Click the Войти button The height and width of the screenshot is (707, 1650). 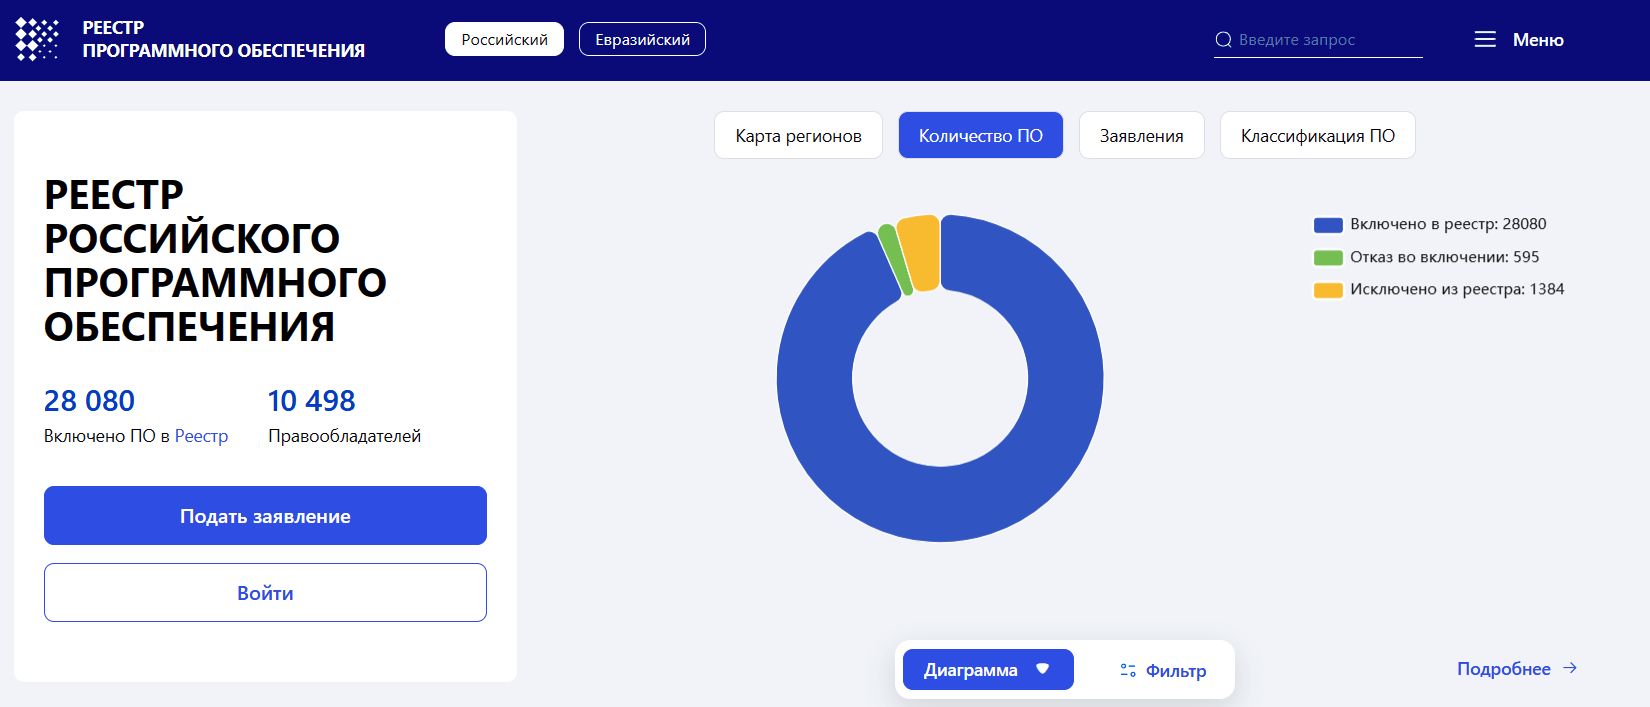point(265,593)
